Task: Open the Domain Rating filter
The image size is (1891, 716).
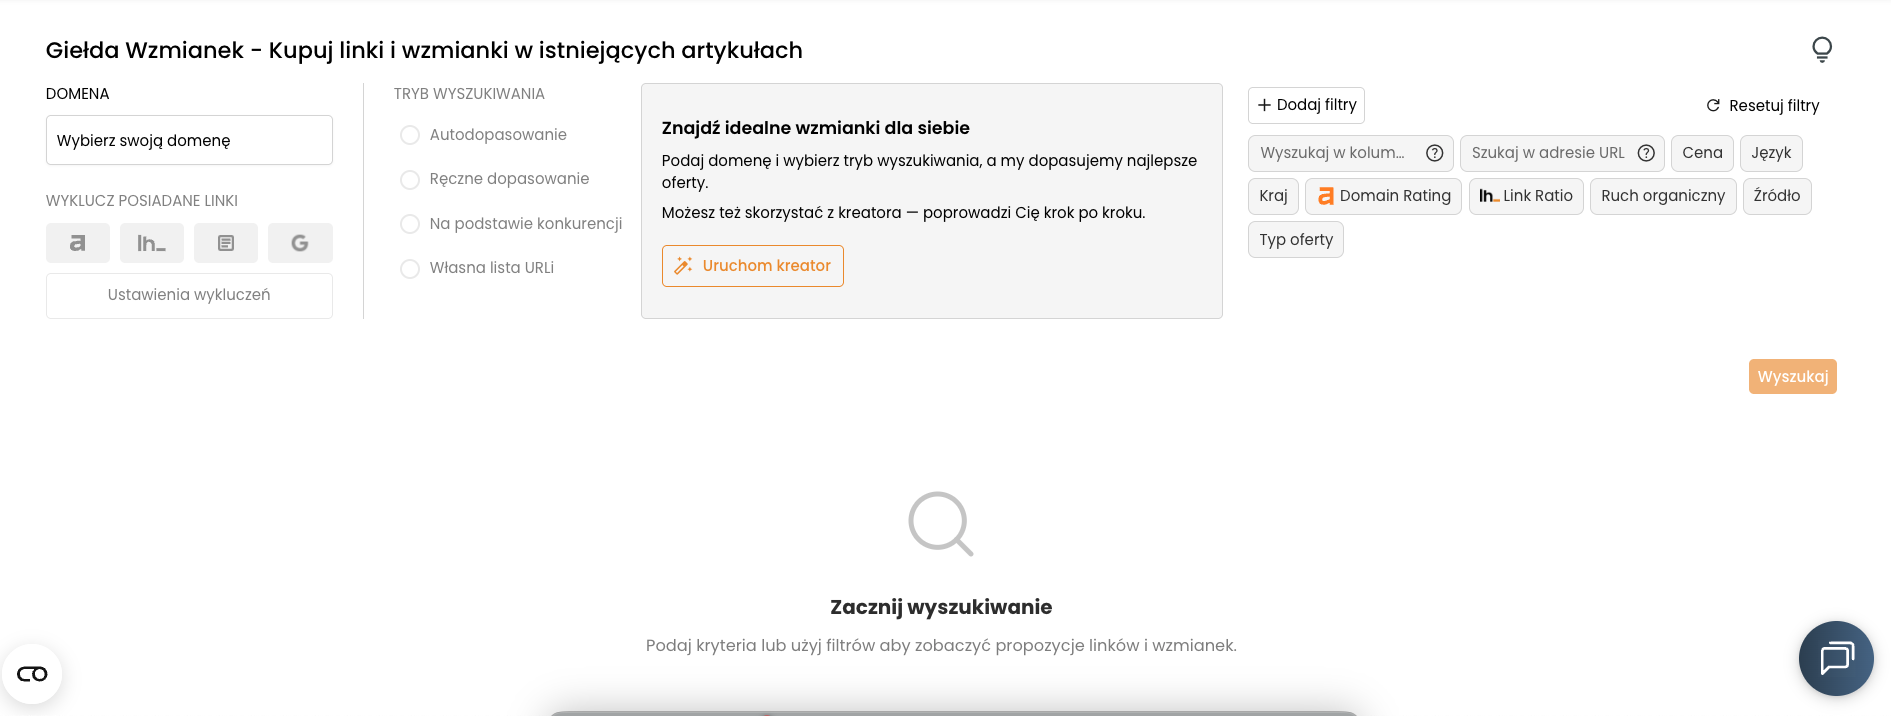Action: click(x=1384, y=196)
